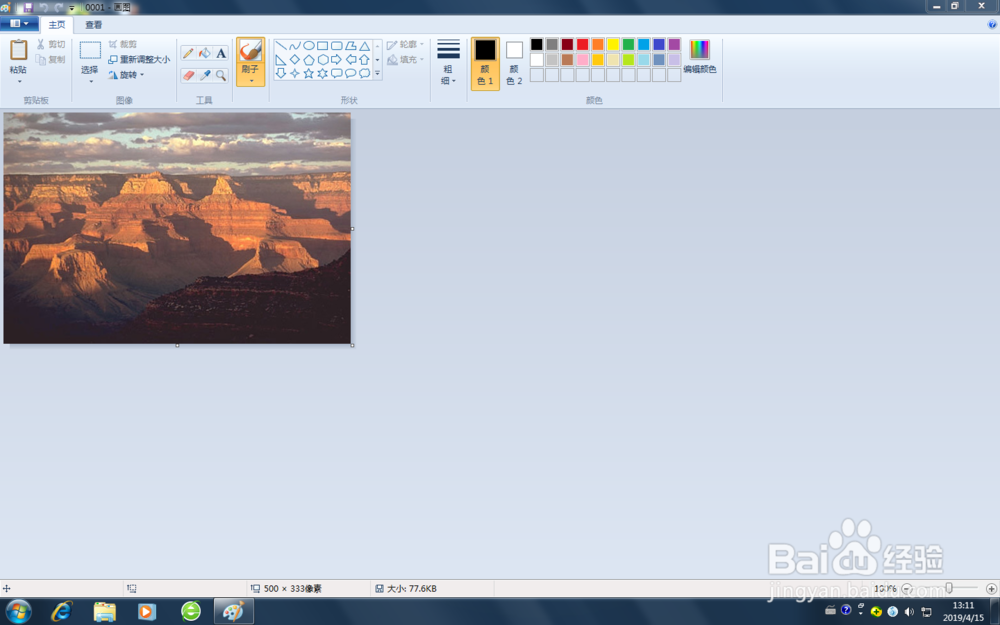Open the line Thickness (粗细) dropdown
The width and height of the screenshot is (1000, 625).
coord(448,62)
